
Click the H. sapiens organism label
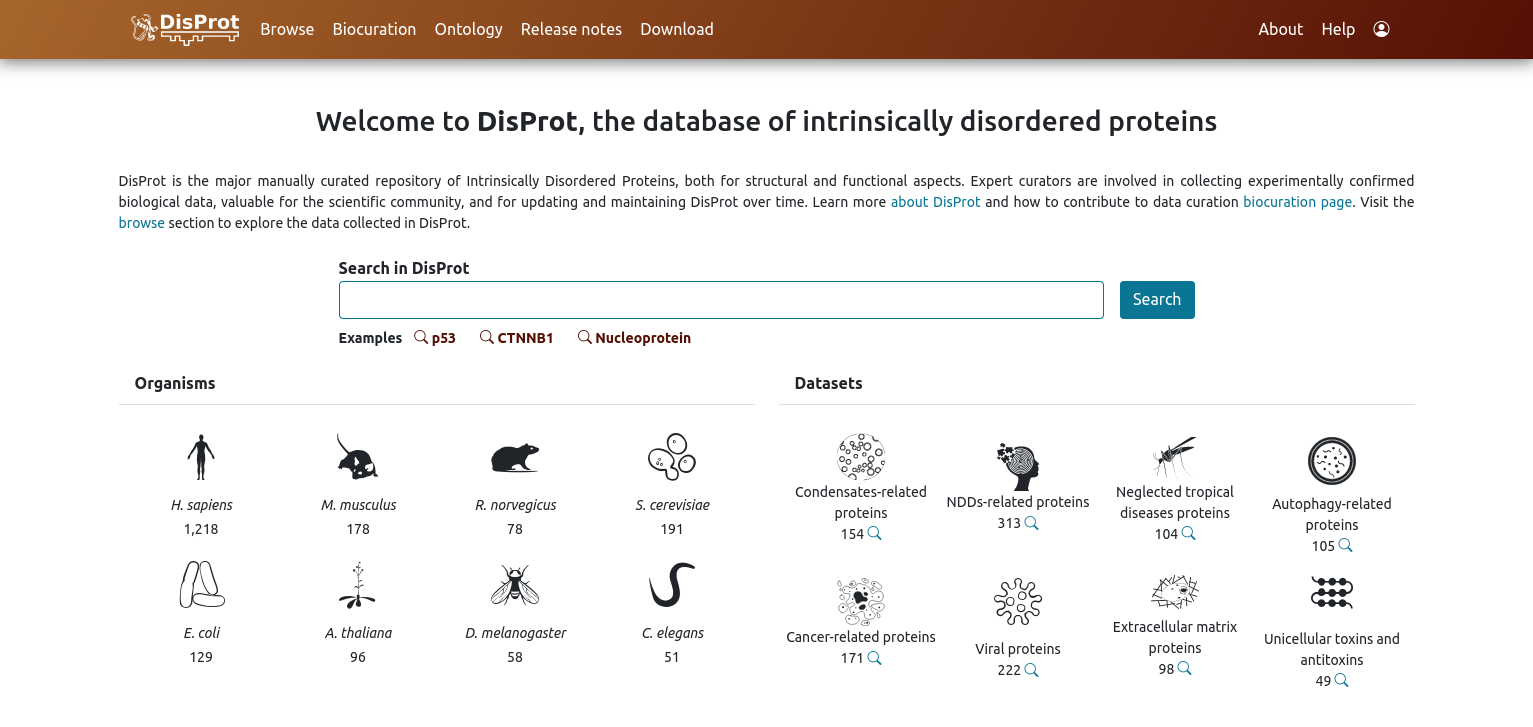[x=201, y=505]
